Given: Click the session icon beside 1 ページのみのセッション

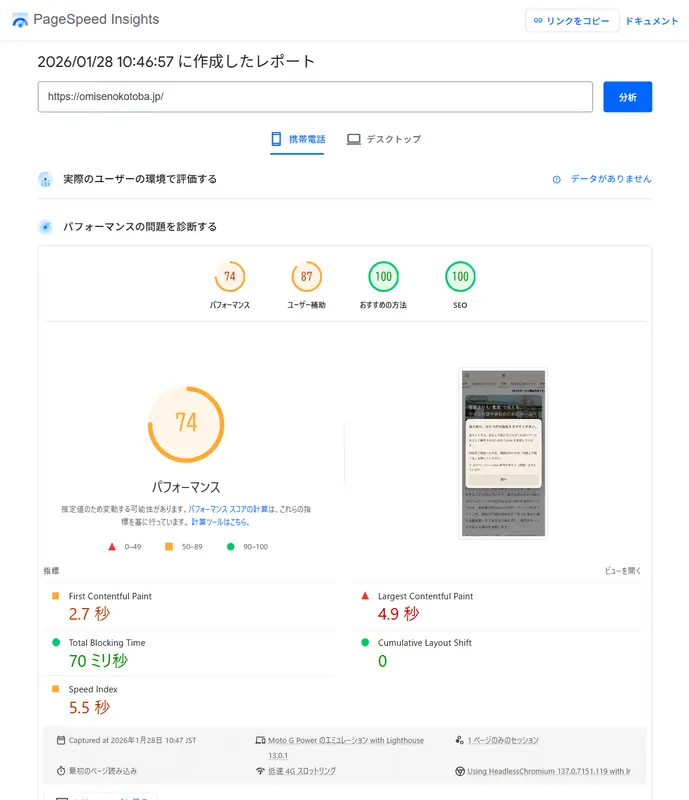Looking at the screenshot, I should click(x=459, y=740).
